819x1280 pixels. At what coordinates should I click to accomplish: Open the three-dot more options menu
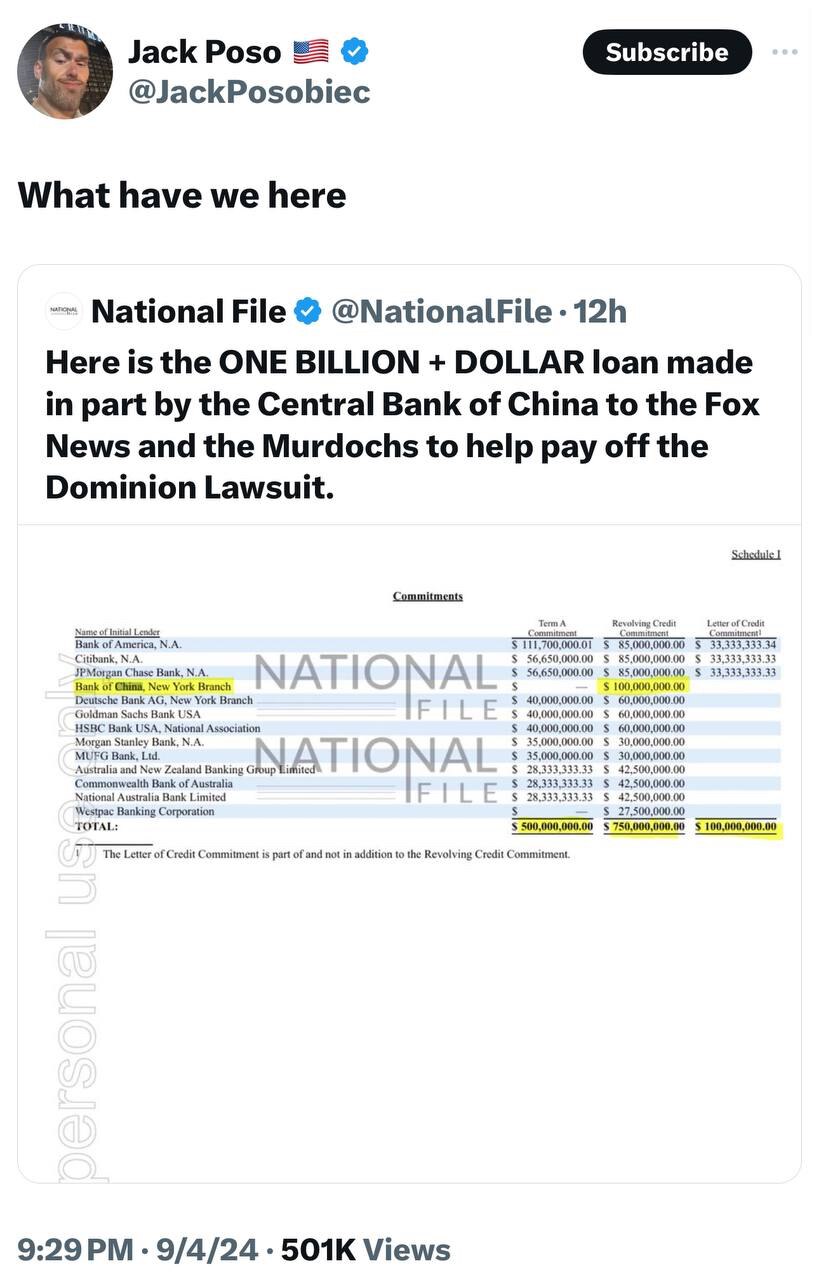click(x=785, y=52)
